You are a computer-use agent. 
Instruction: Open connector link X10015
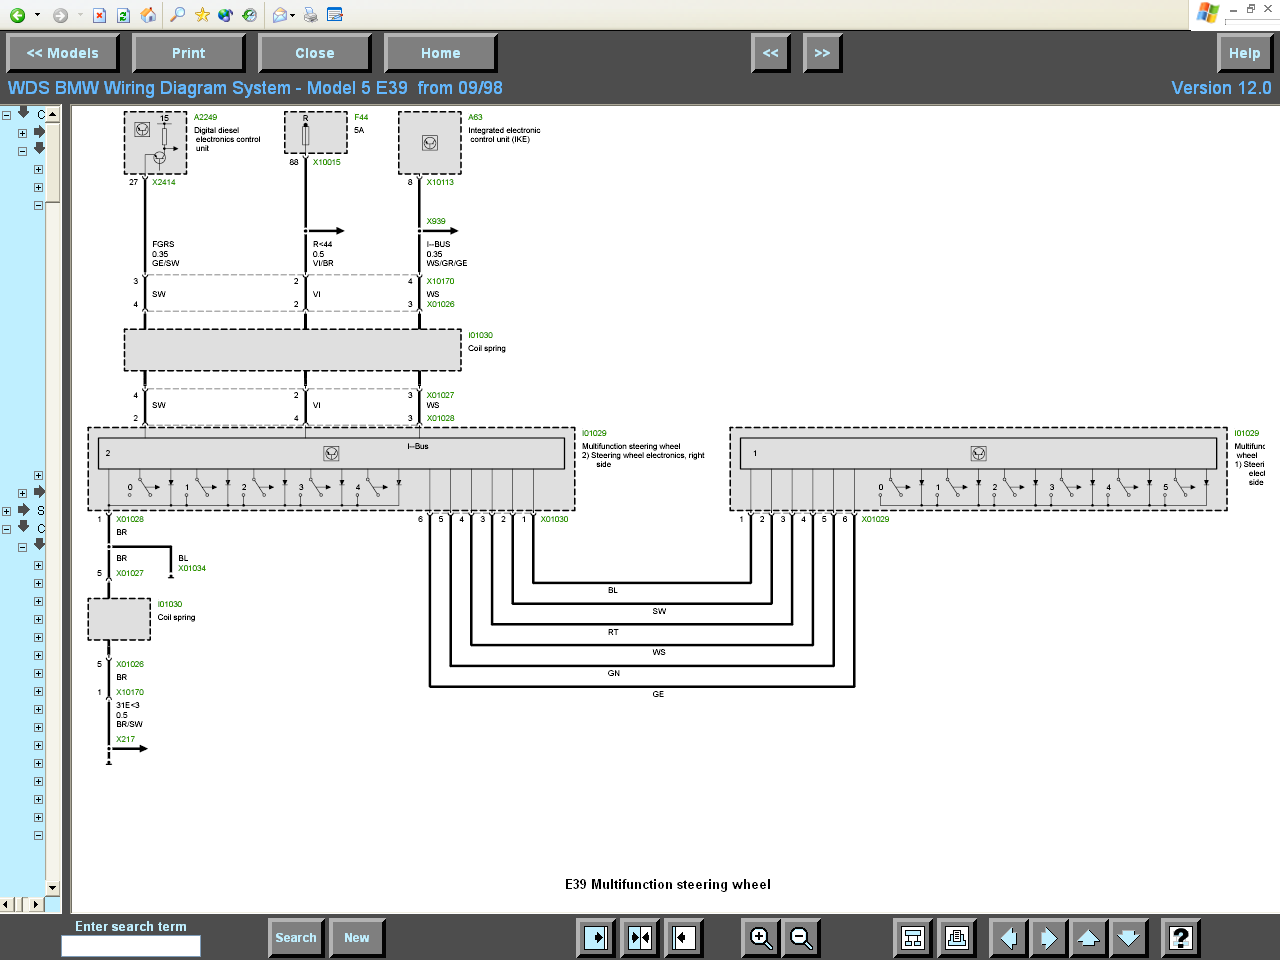coord(326,162)
